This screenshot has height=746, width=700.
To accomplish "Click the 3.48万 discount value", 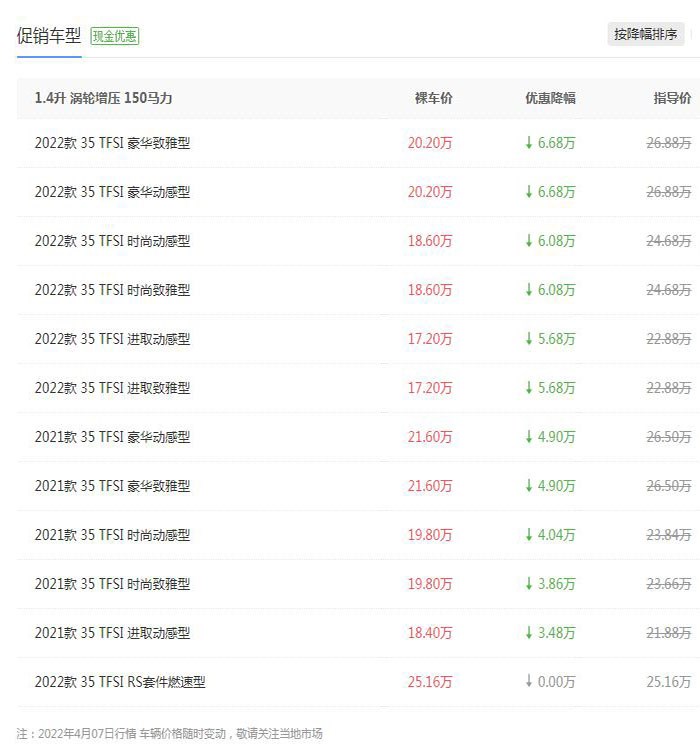I will [550, 633].
